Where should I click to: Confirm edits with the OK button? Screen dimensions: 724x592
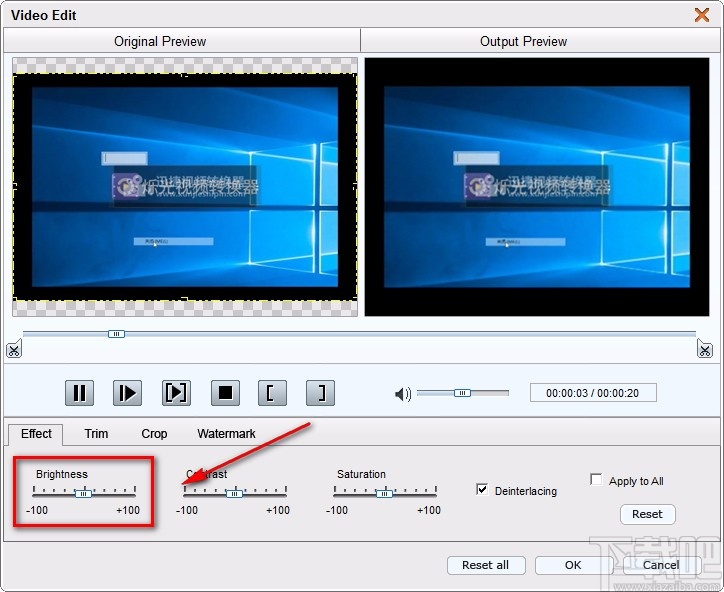(573, 565)
